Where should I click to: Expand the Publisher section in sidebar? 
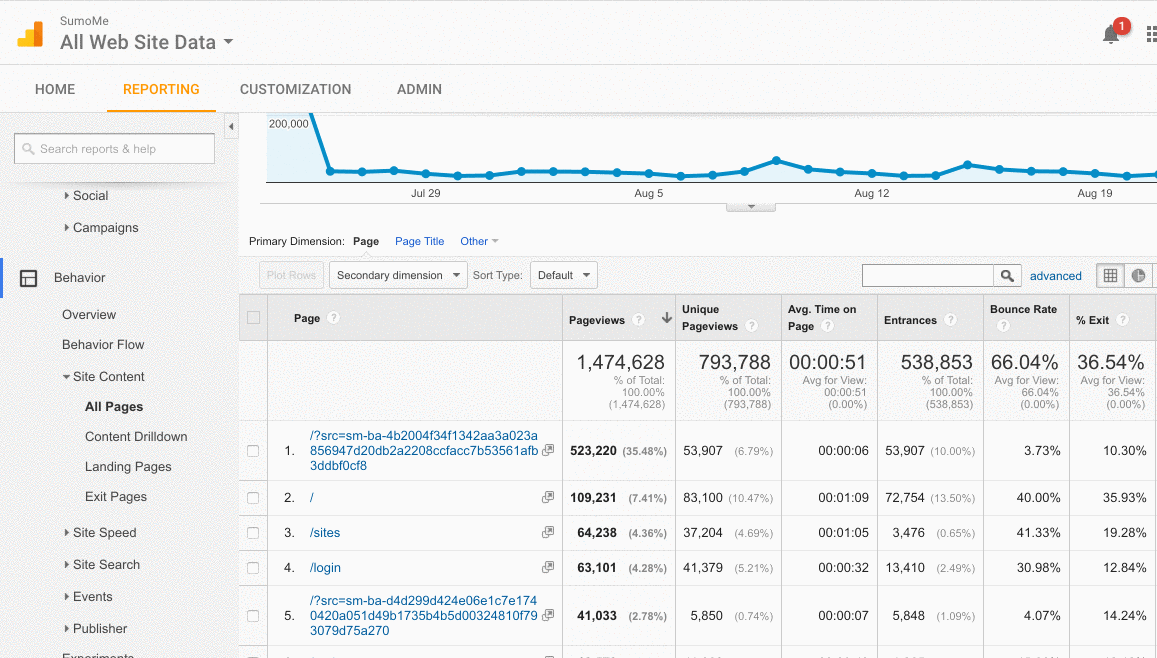coord(95,628)
